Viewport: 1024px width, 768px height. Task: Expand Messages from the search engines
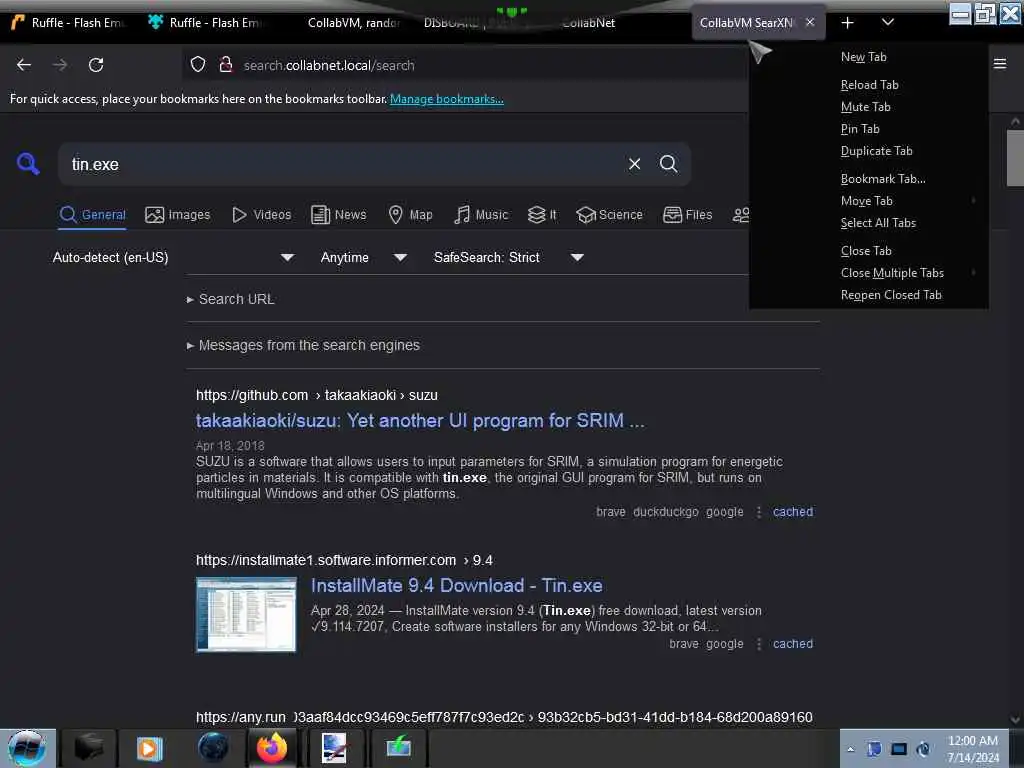pyautogui.click(x=303, y=345)
